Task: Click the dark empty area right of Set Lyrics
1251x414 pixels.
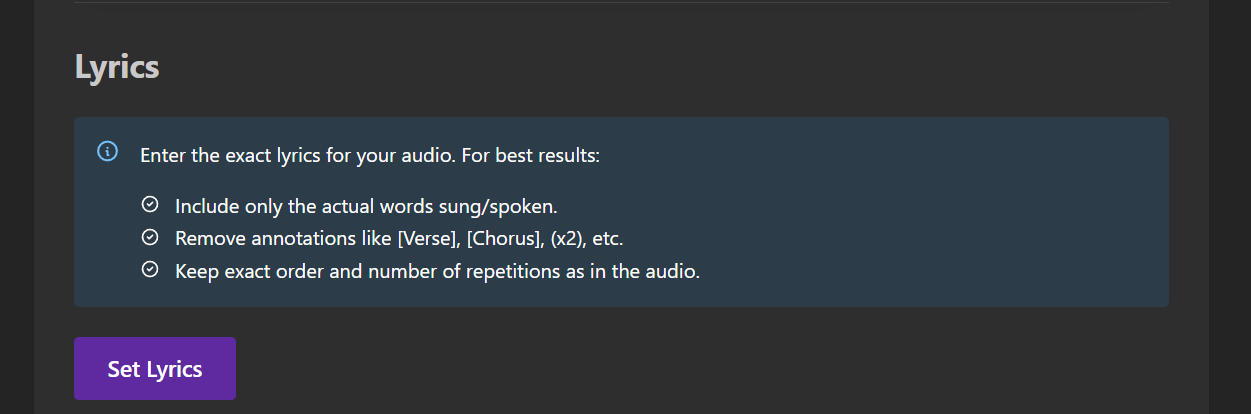Action: (700, 369)
